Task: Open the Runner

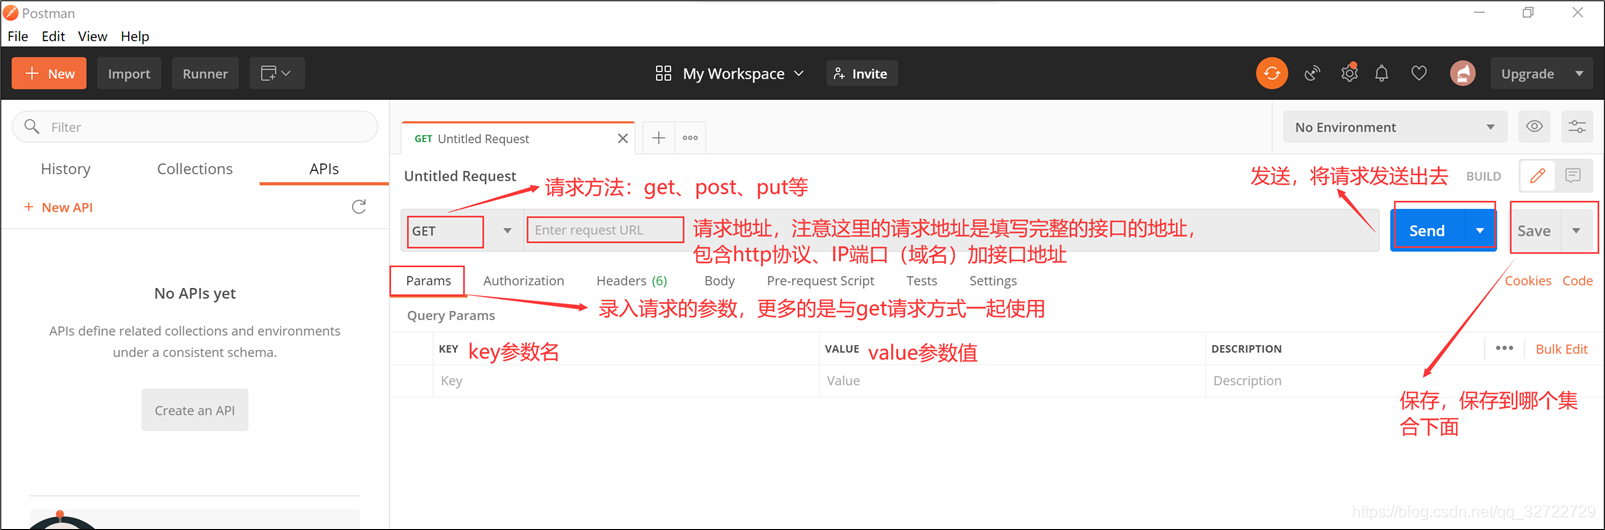Action: click(x=205, y=73)
